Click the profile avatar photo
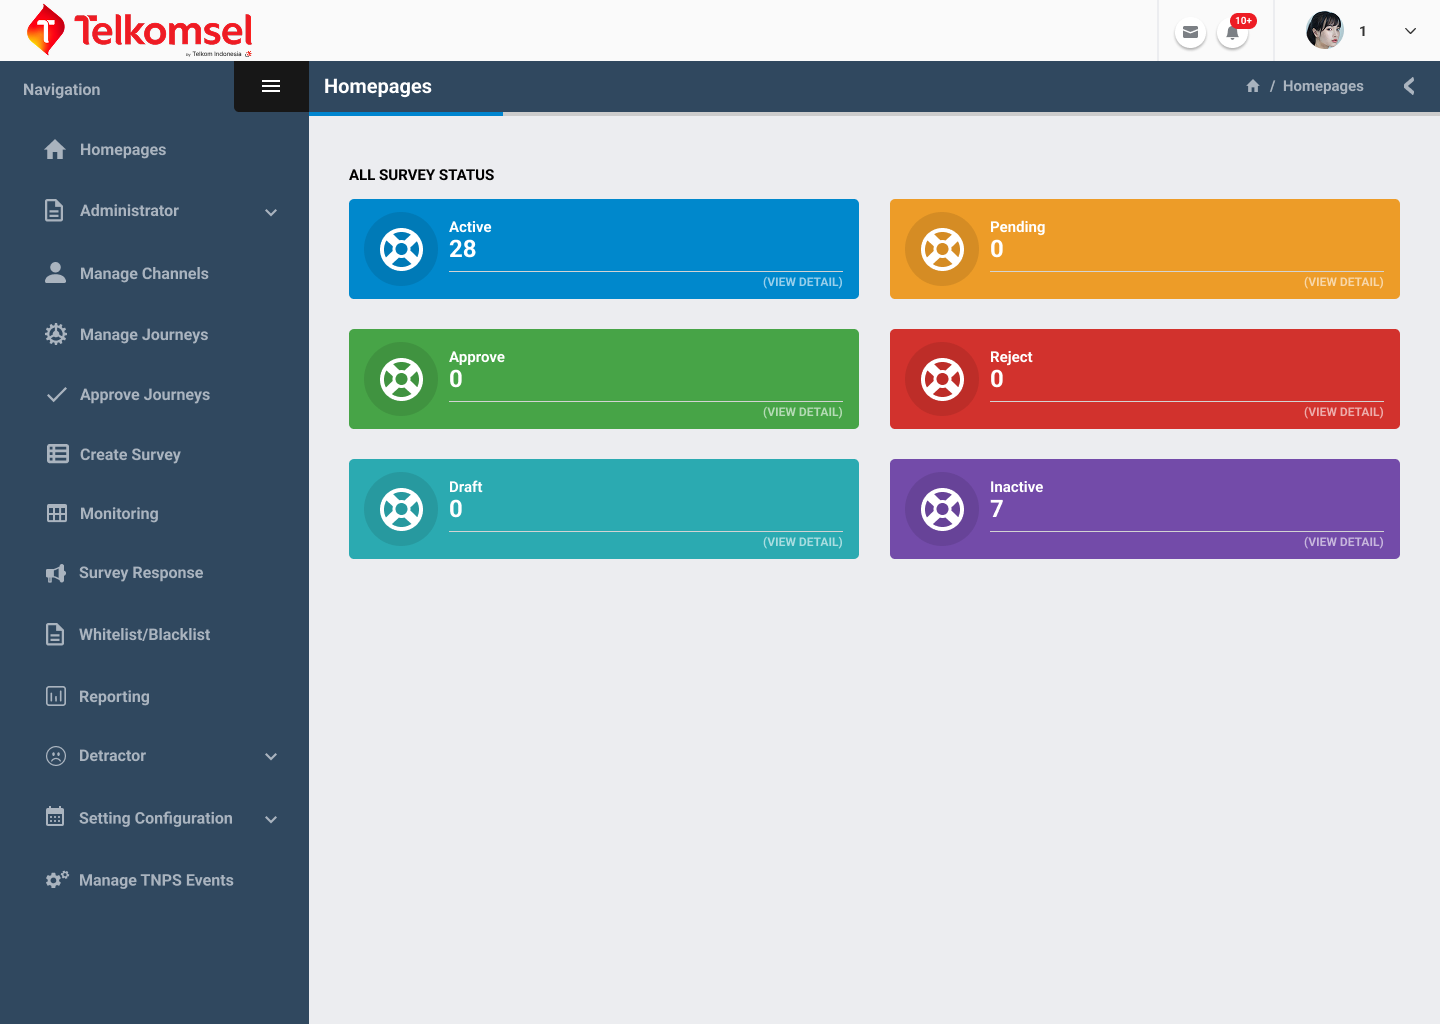Image resolution: width=1440 pixels, height=1024 pixels. pos(1325,30)
